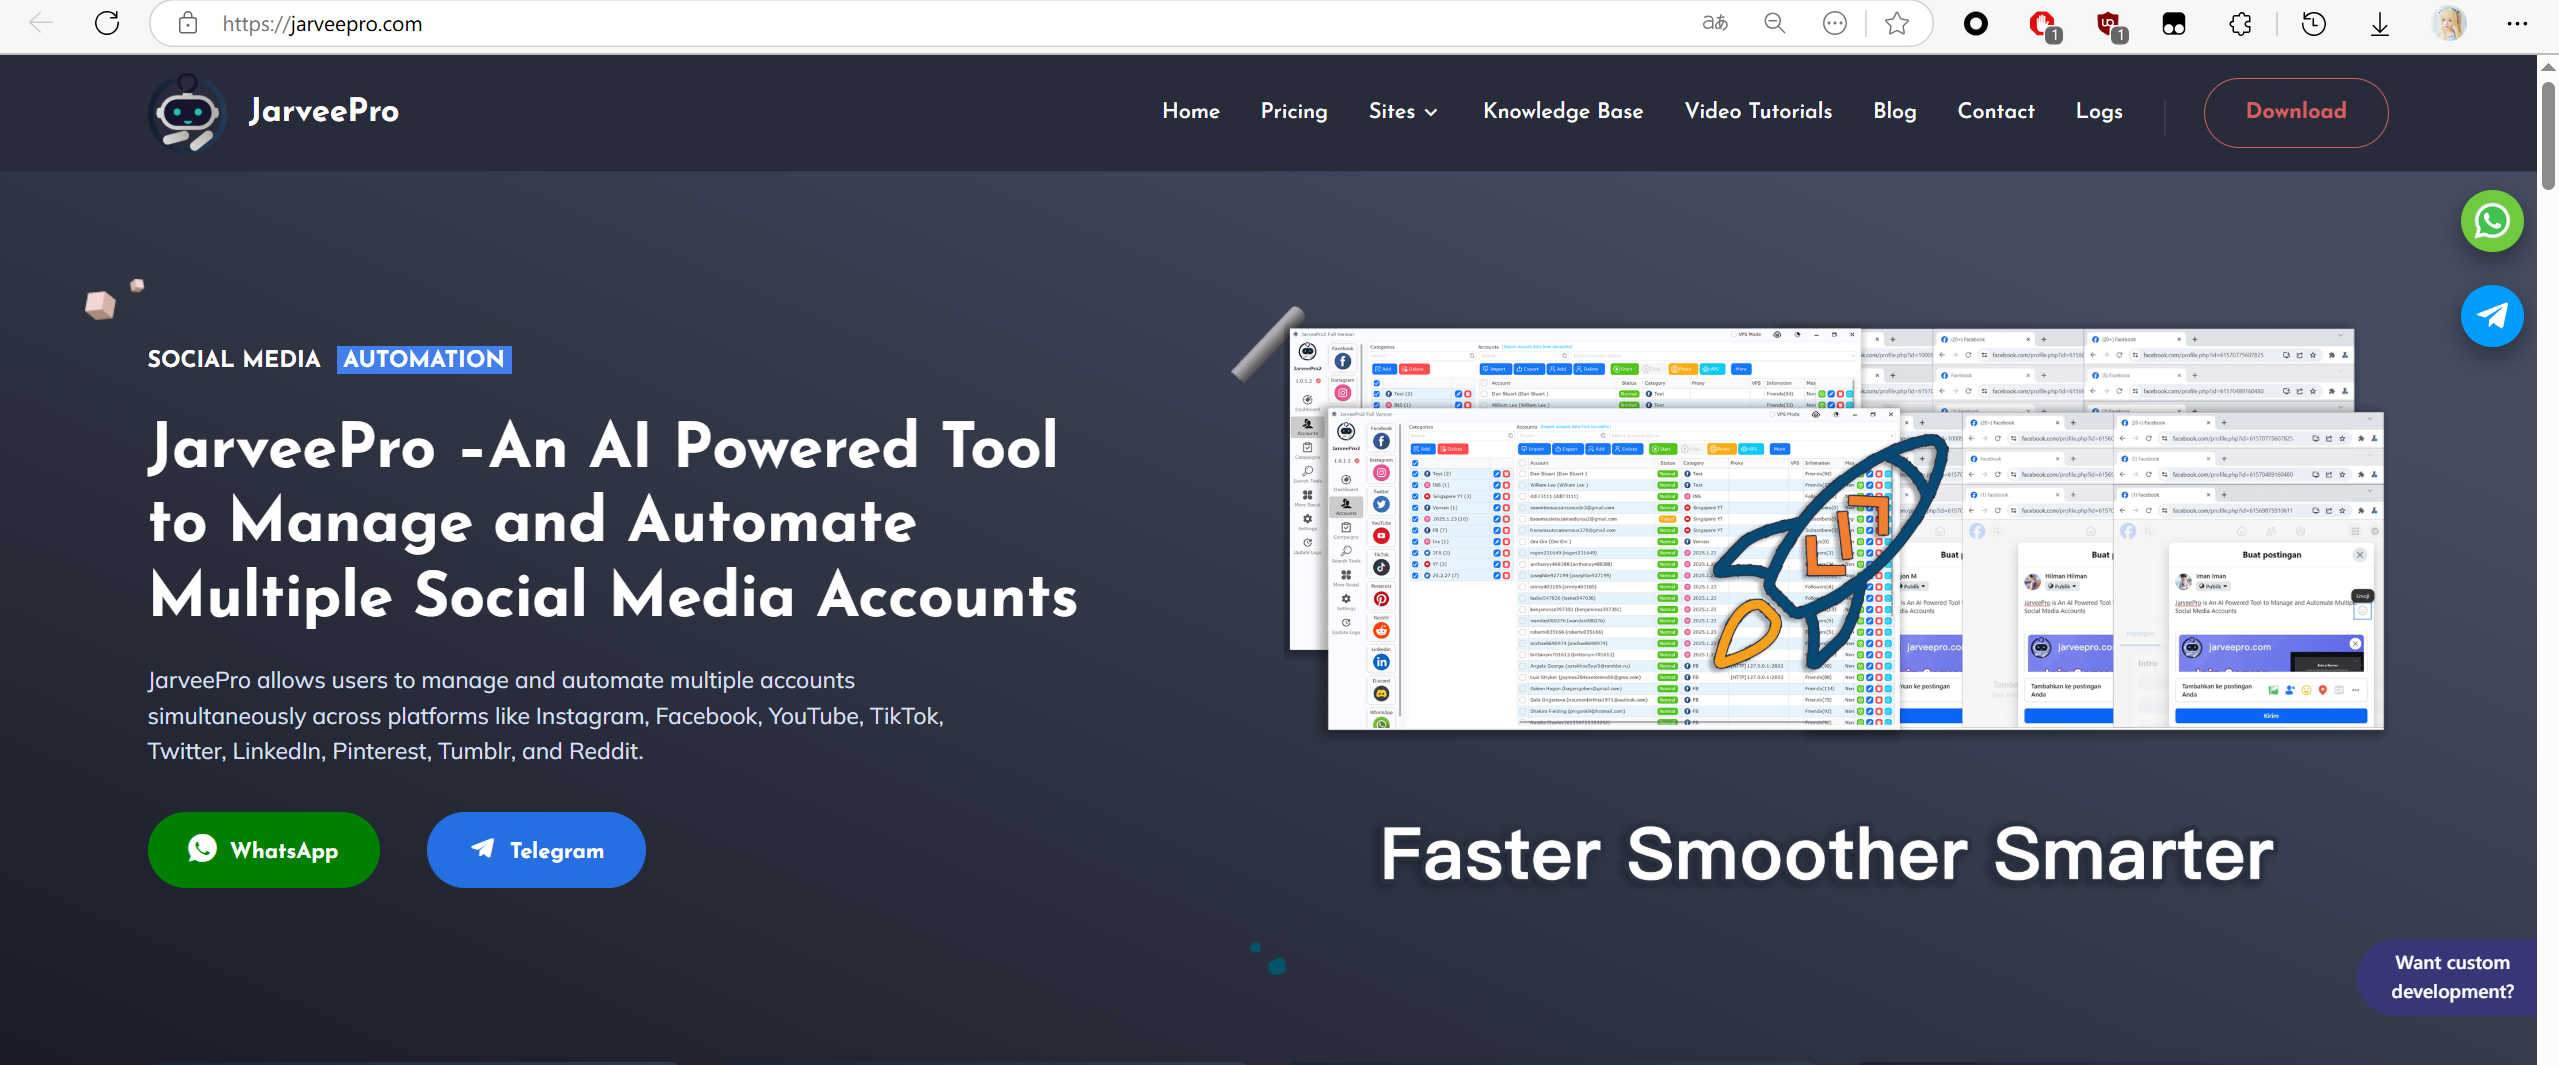
Task: Click the black face extension icon
Action: click(x=2174, y=24)
